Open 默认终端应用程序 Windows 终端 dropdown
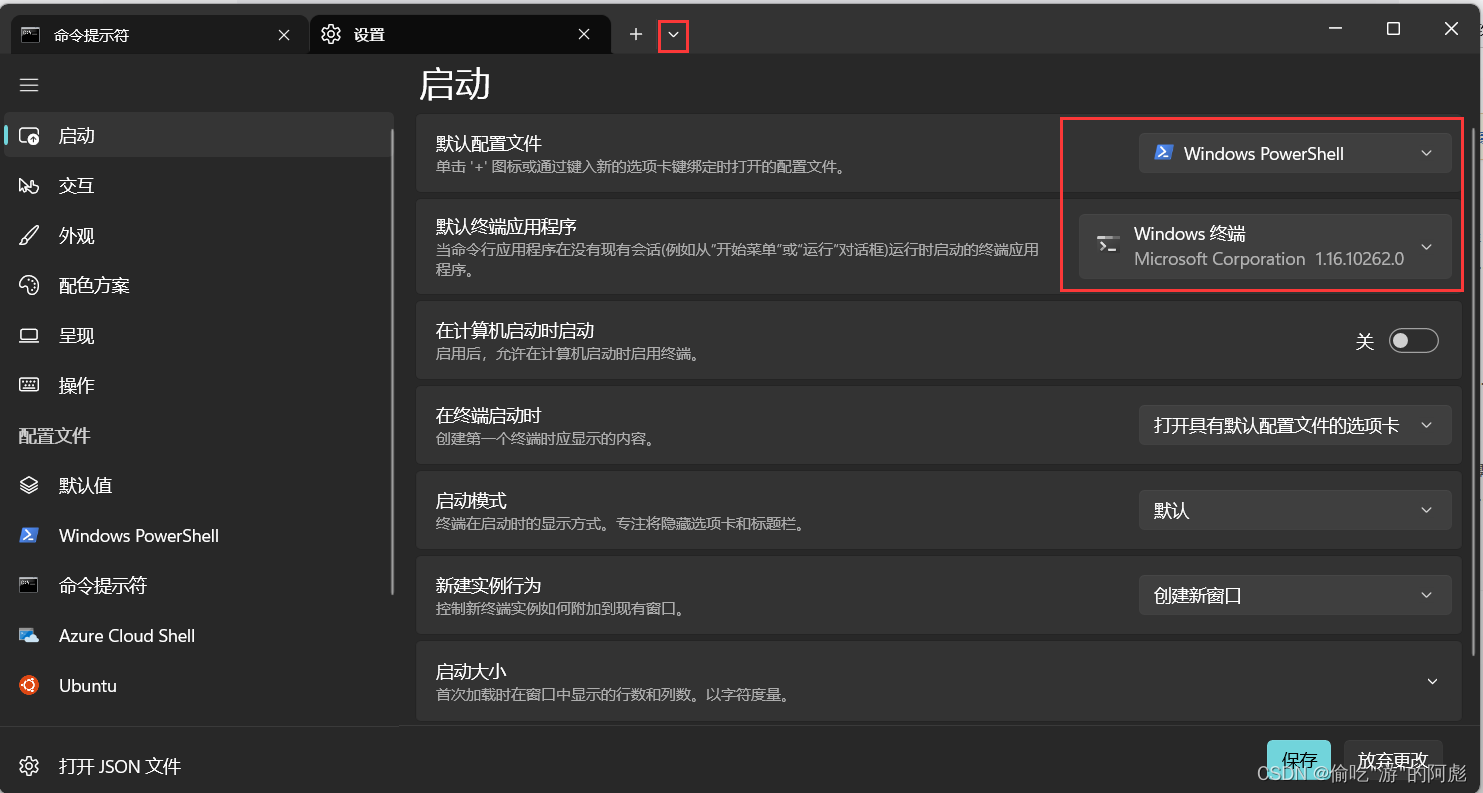1483x793 pixels. [x=1265, y=246]
